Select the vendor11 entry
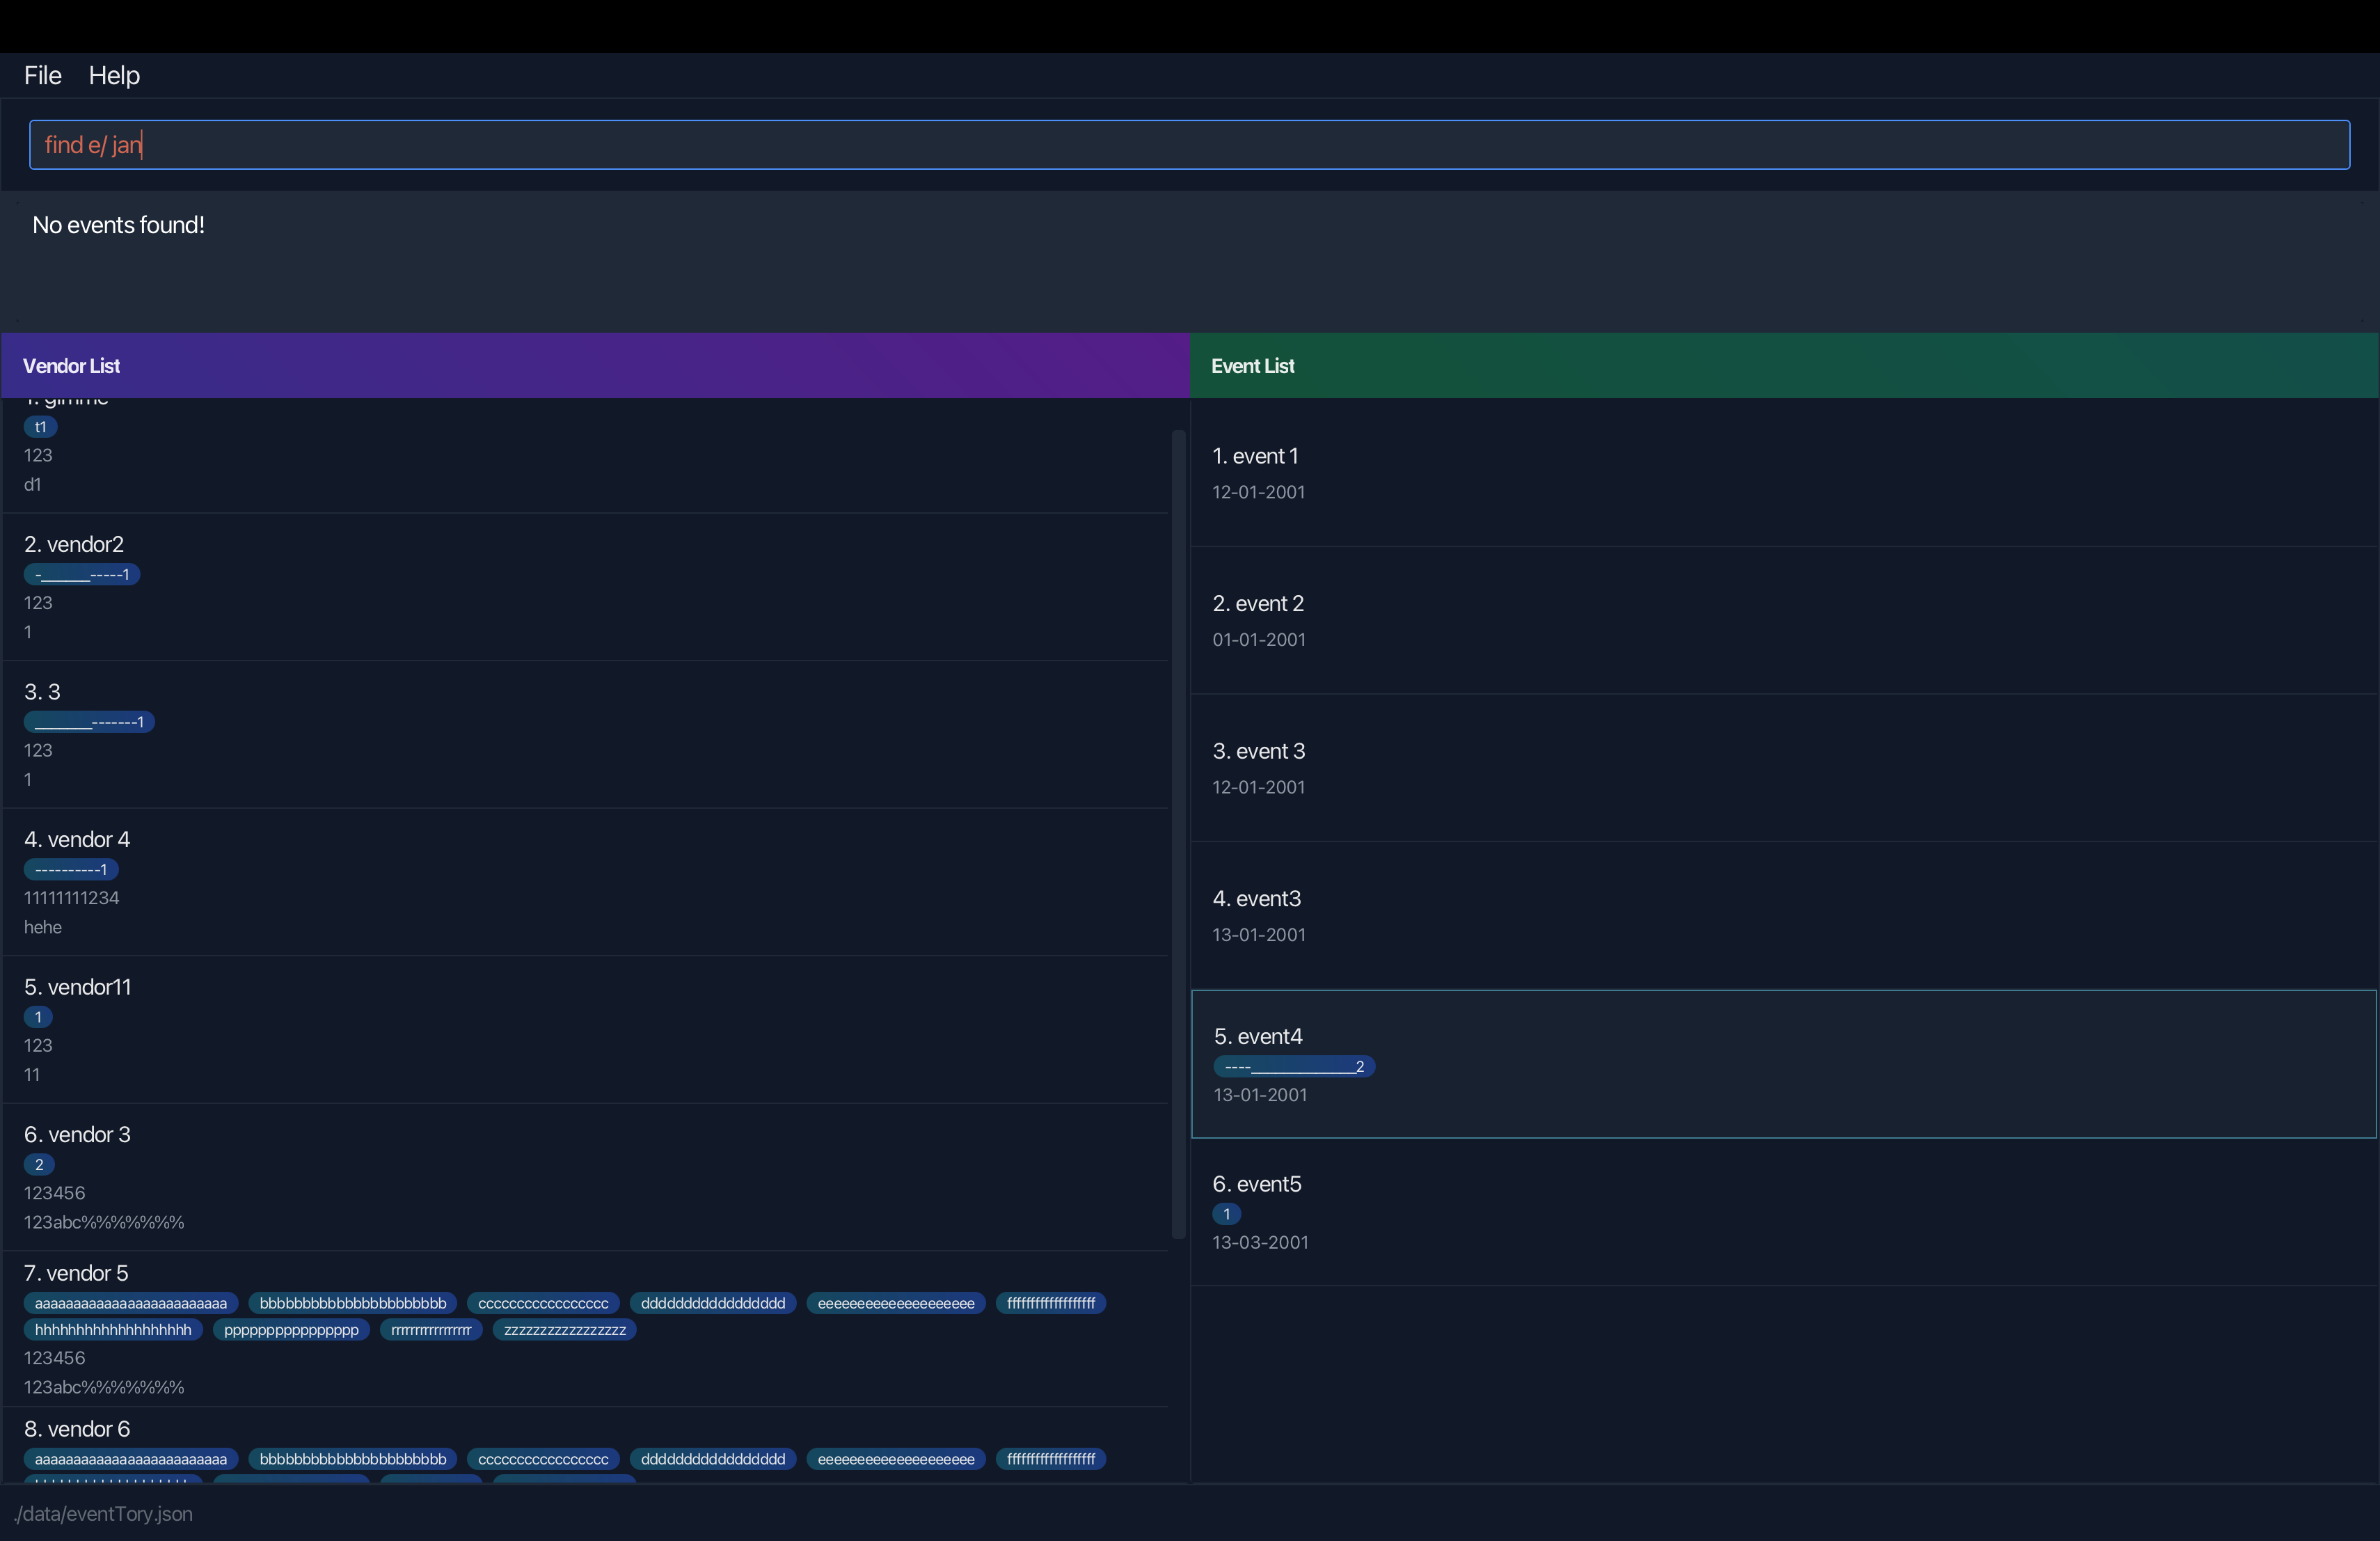The image size is (2380, 1541). pos(585,1029)
